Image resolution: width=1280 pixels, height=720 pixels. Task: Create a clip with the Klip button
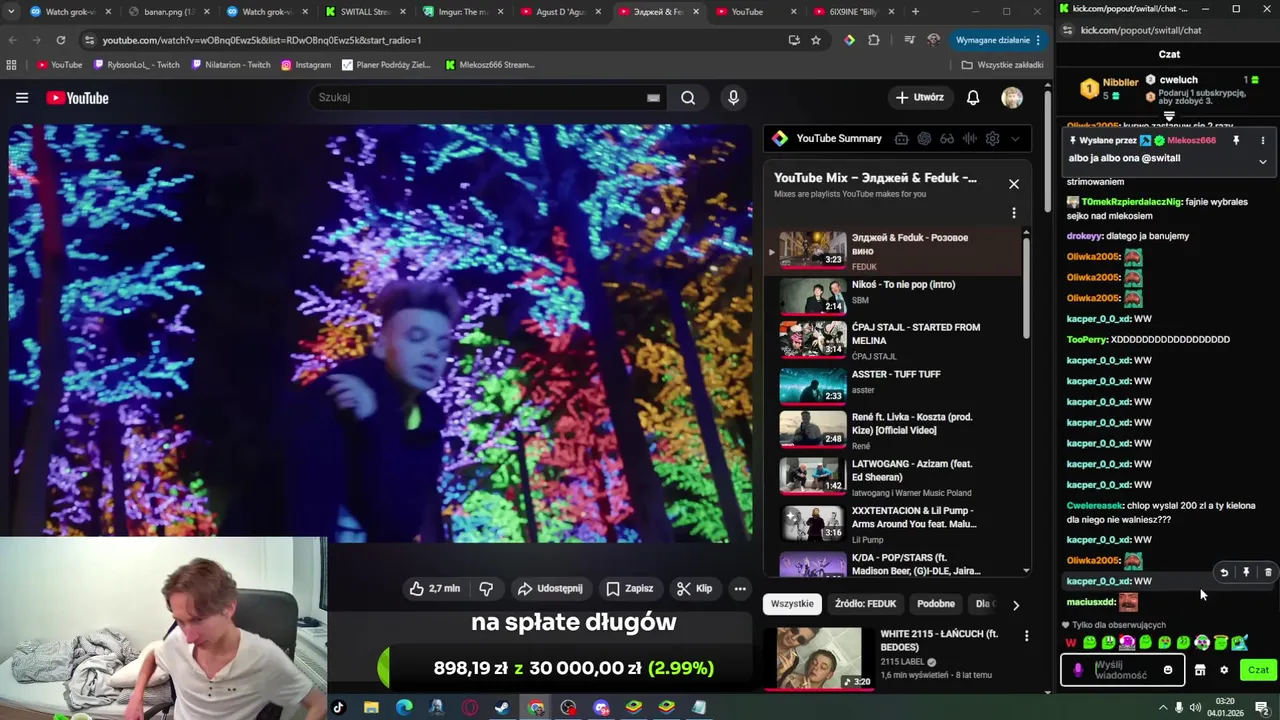click(694, 589)
